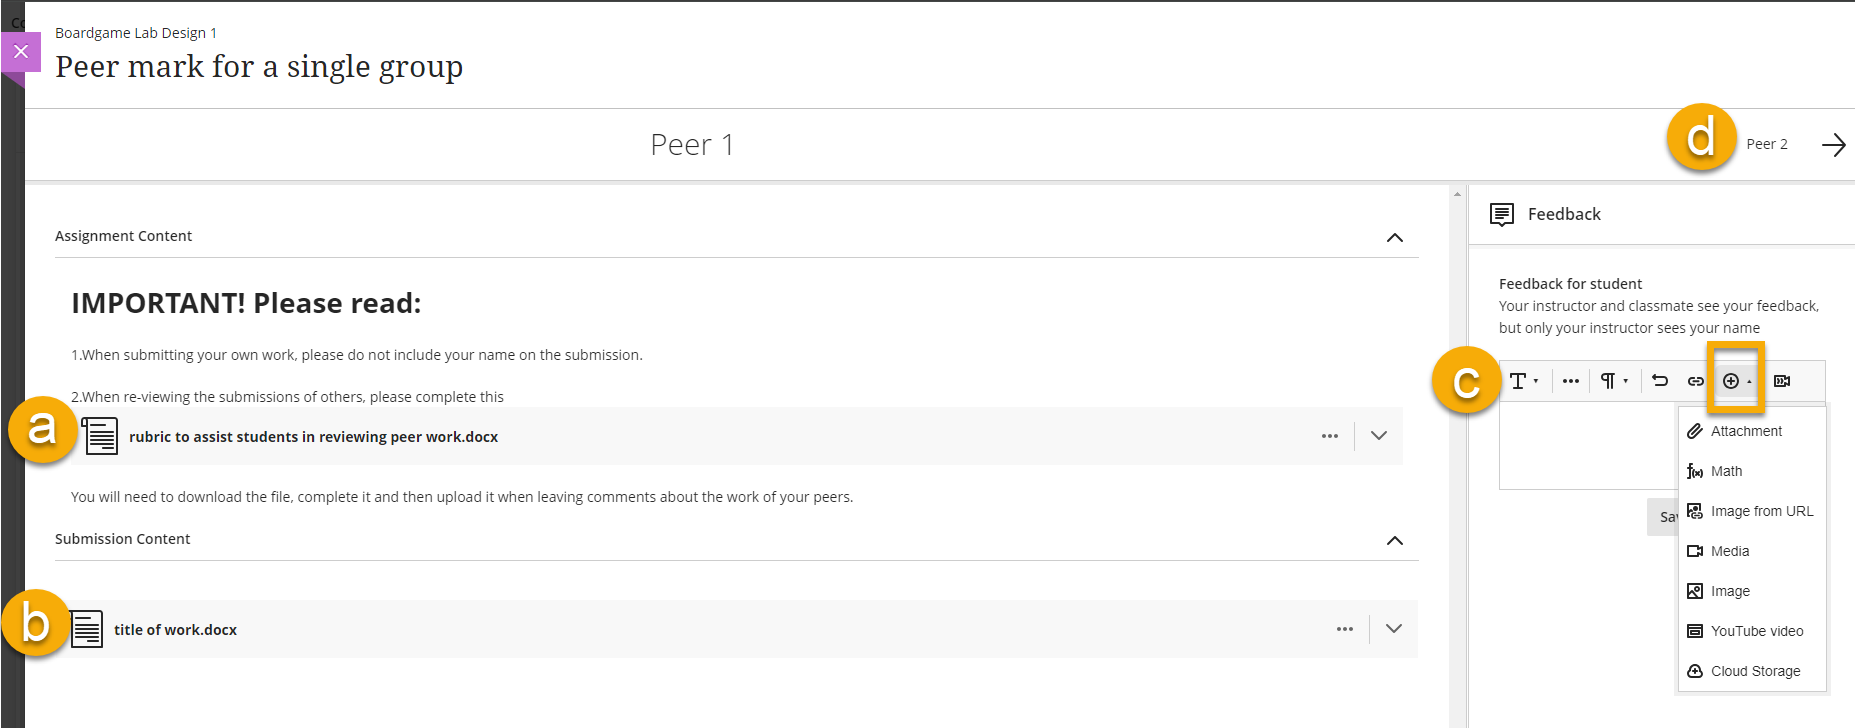The image size is (1855, 728).
Task: Click the undo icon in feedback editor
Action: (1660, 381)
